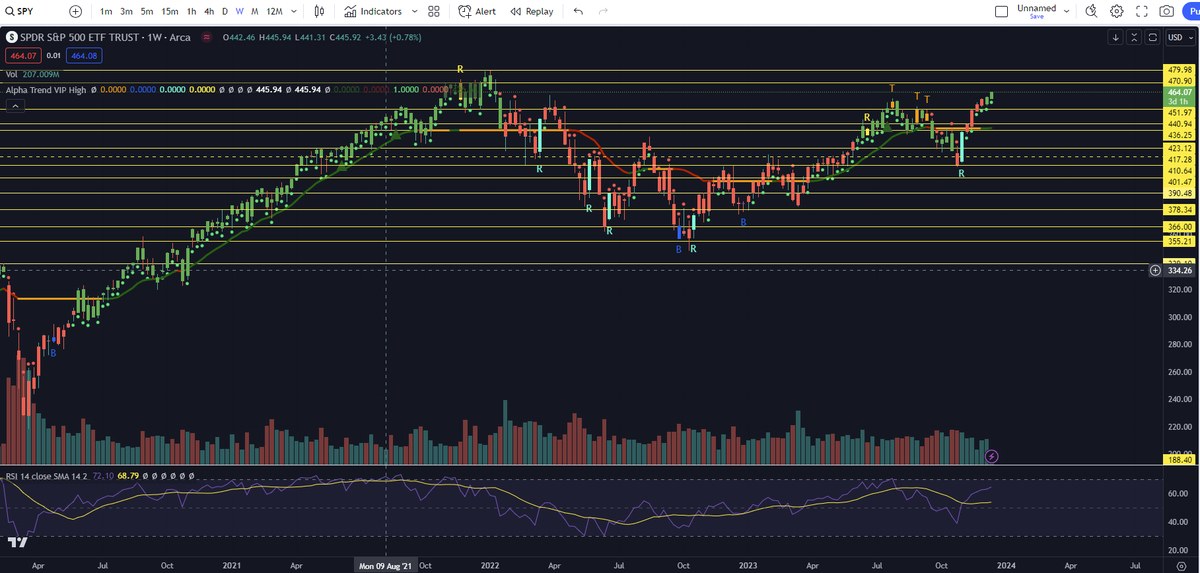Click the 479.98 yellow price label
1200x573 pixels.
tap(1180, 70)
